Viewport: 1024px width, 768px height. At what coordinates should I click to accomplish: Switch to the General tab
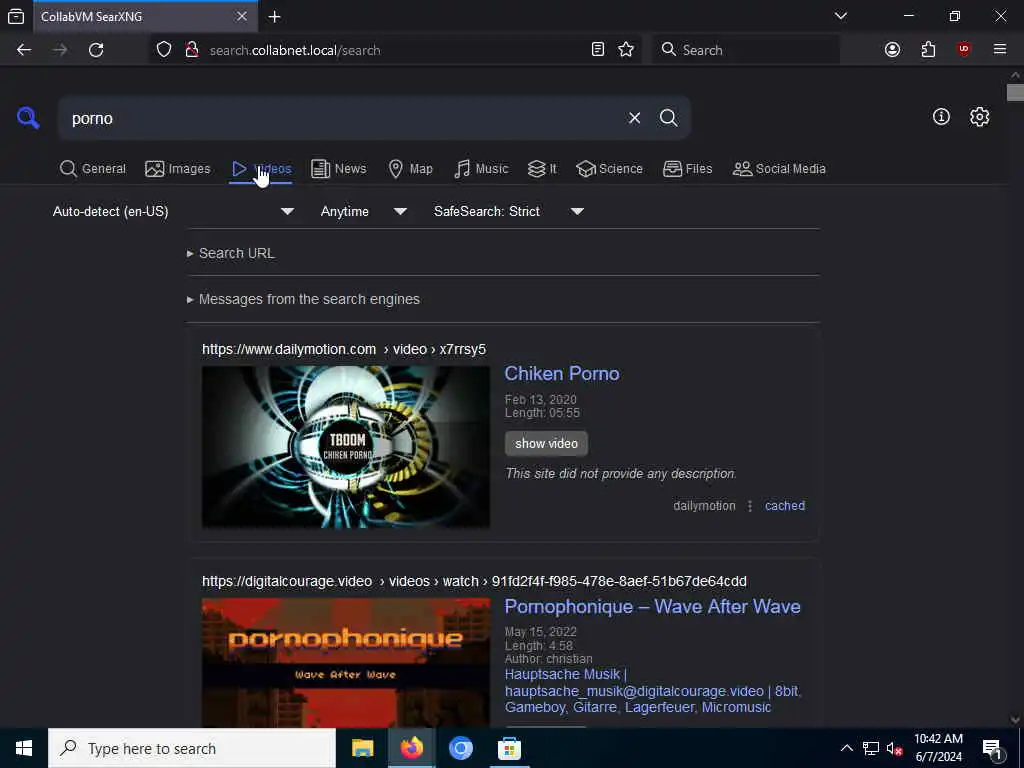[93, 168]
